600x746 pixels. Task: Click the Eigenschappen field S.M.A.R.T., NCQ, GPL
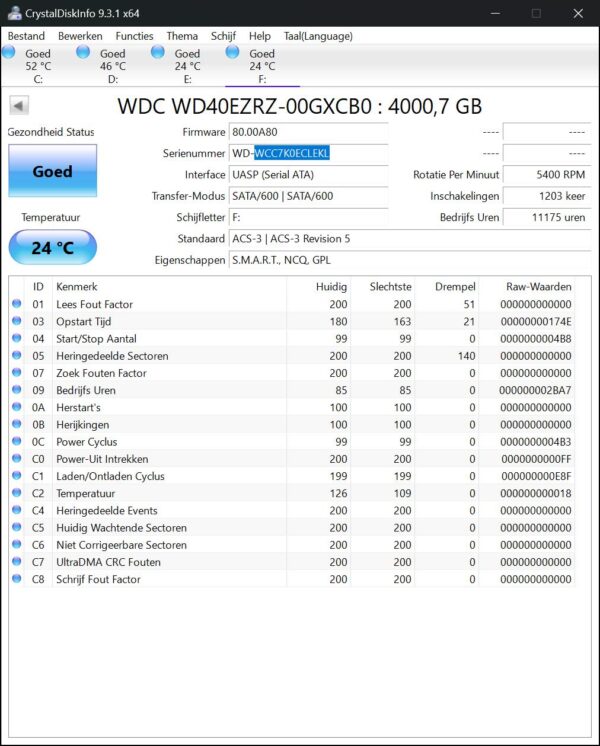(410, 260)
